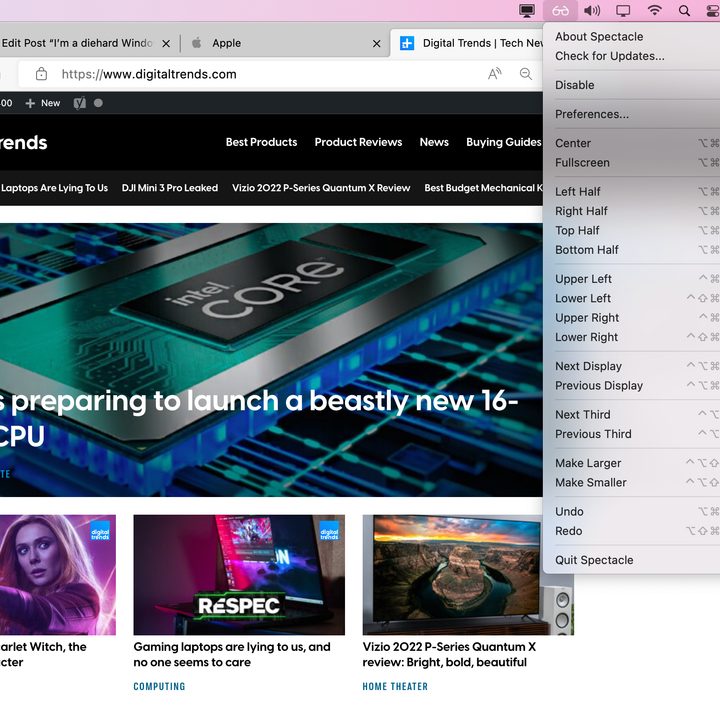Choose Undo in Spectacle menu
The height and width of the screenshot is (720, 720).
click(631, 512)
